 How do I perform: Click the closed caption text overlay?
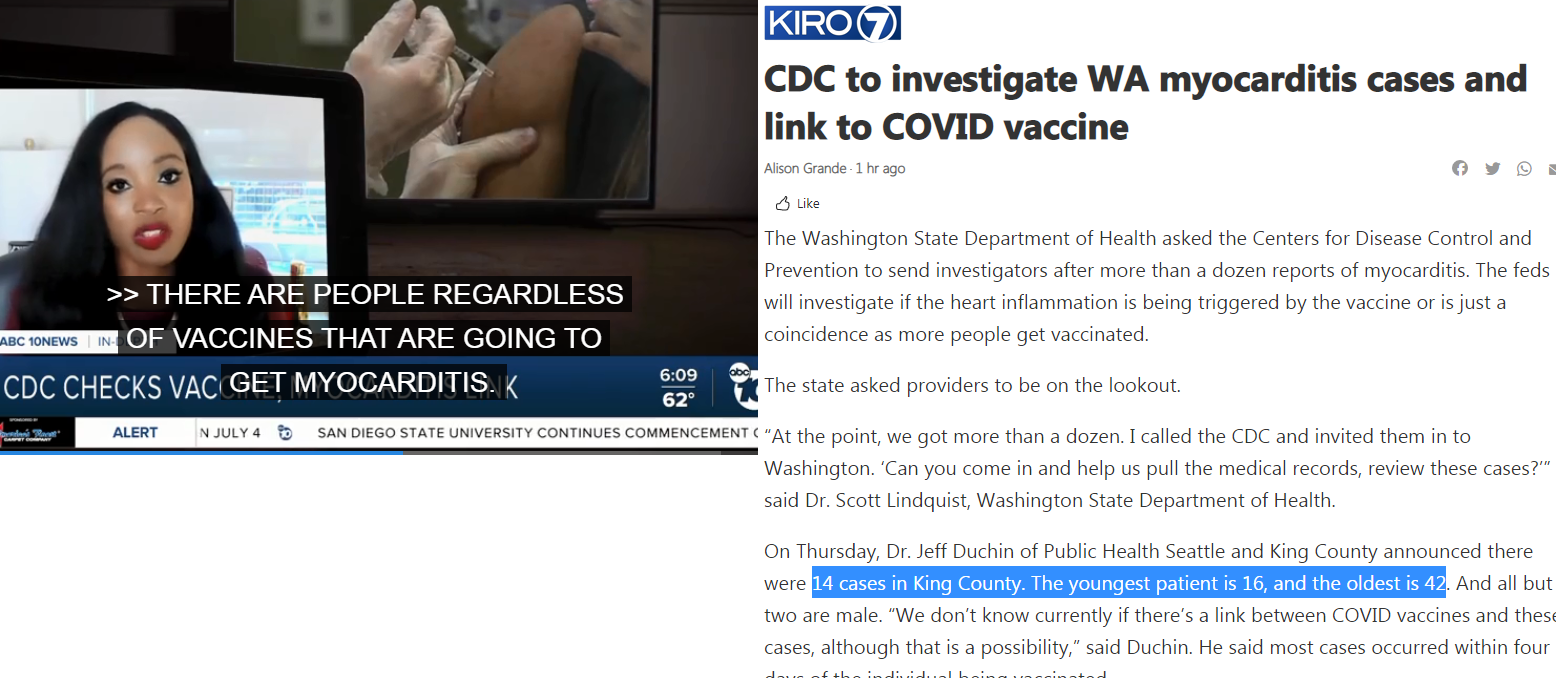coord(365,338)
